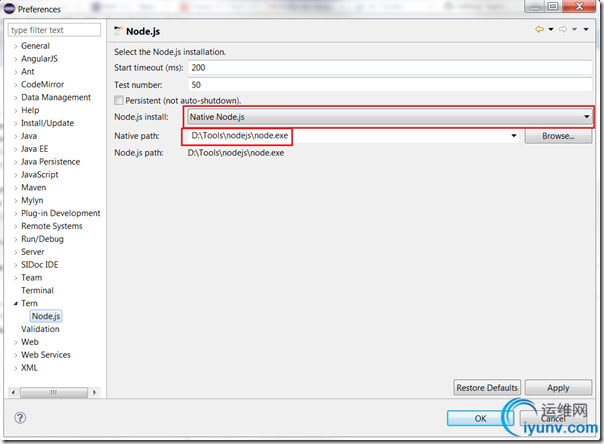Click the Node.js path value text

click(236, 153)
